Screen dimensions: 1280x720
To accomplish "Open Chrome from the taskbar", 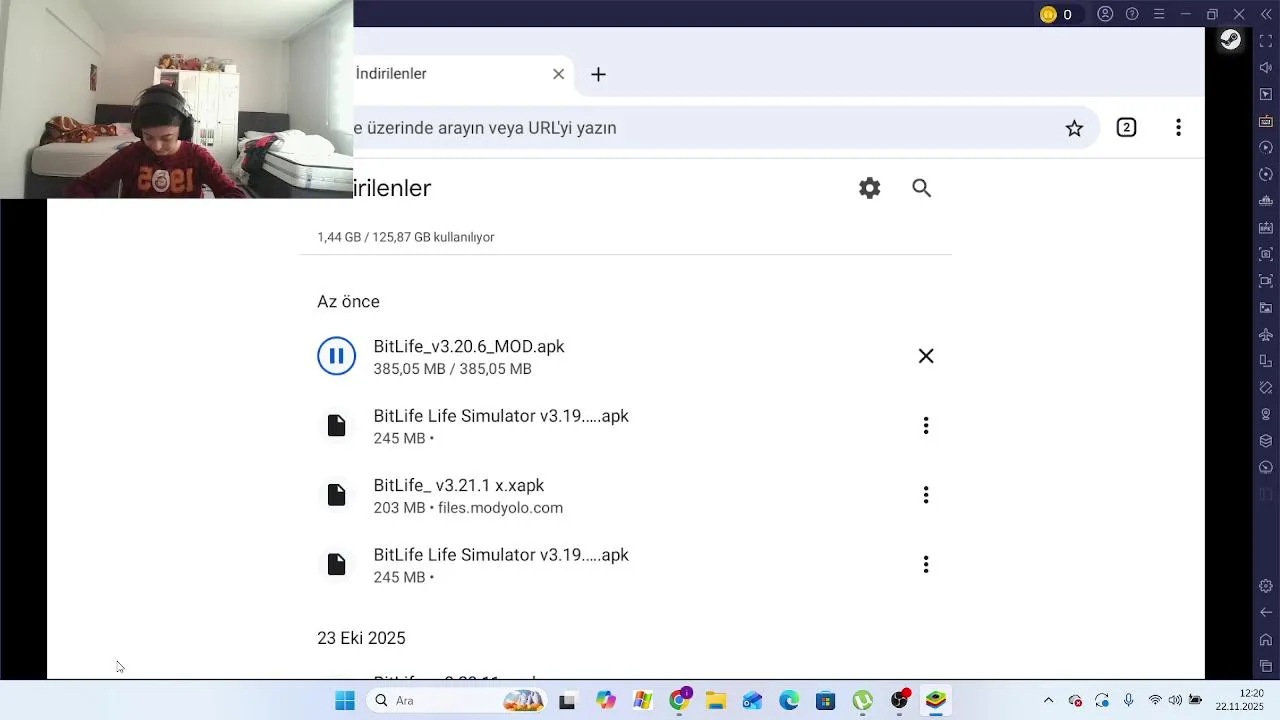I will (x=679, y=701).
